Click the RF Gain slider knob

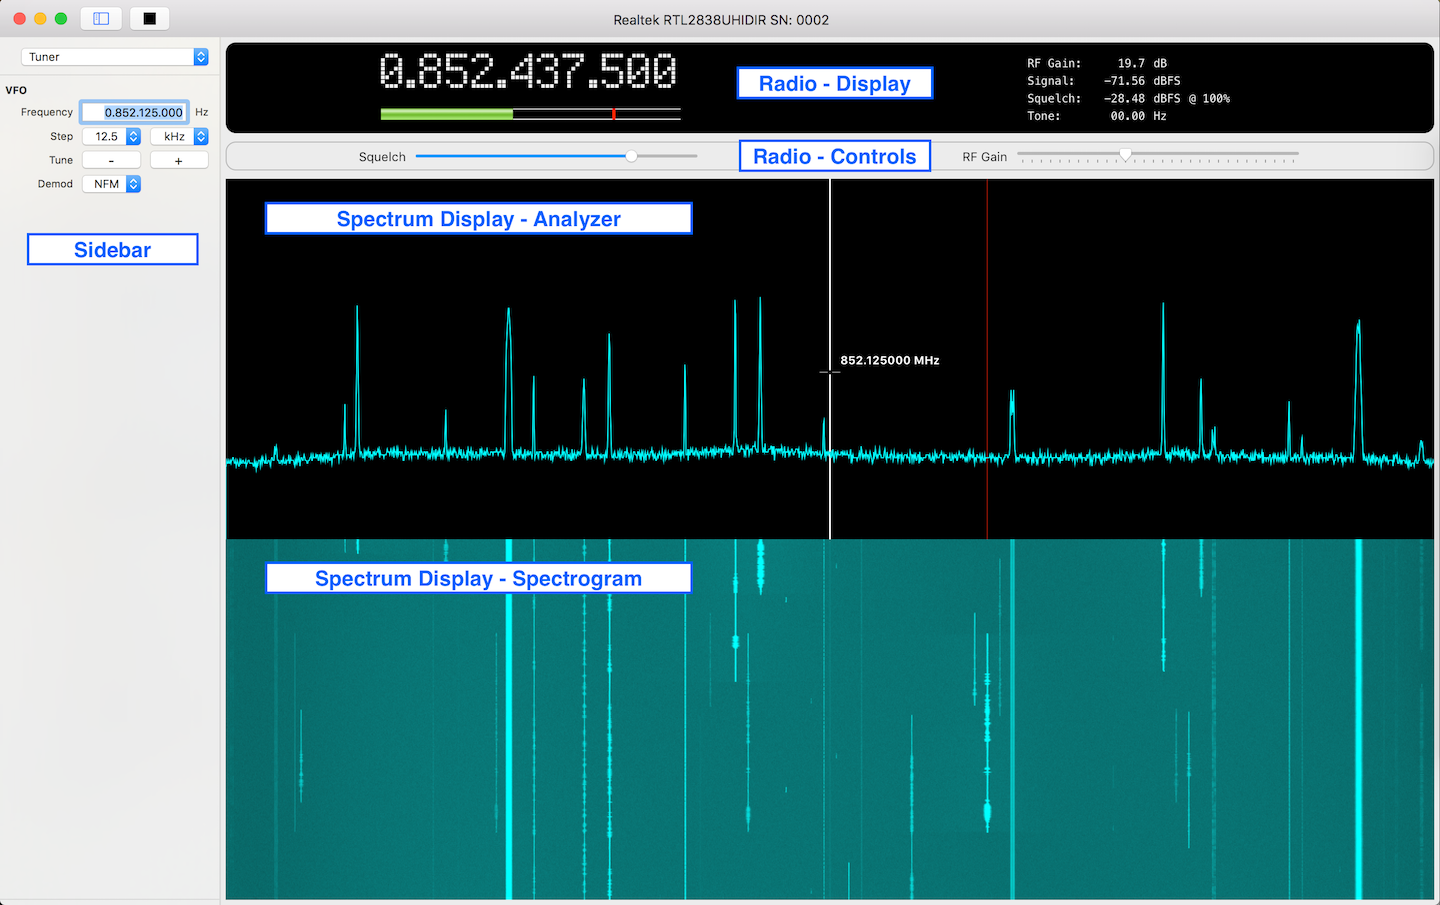coord(1125,155)
